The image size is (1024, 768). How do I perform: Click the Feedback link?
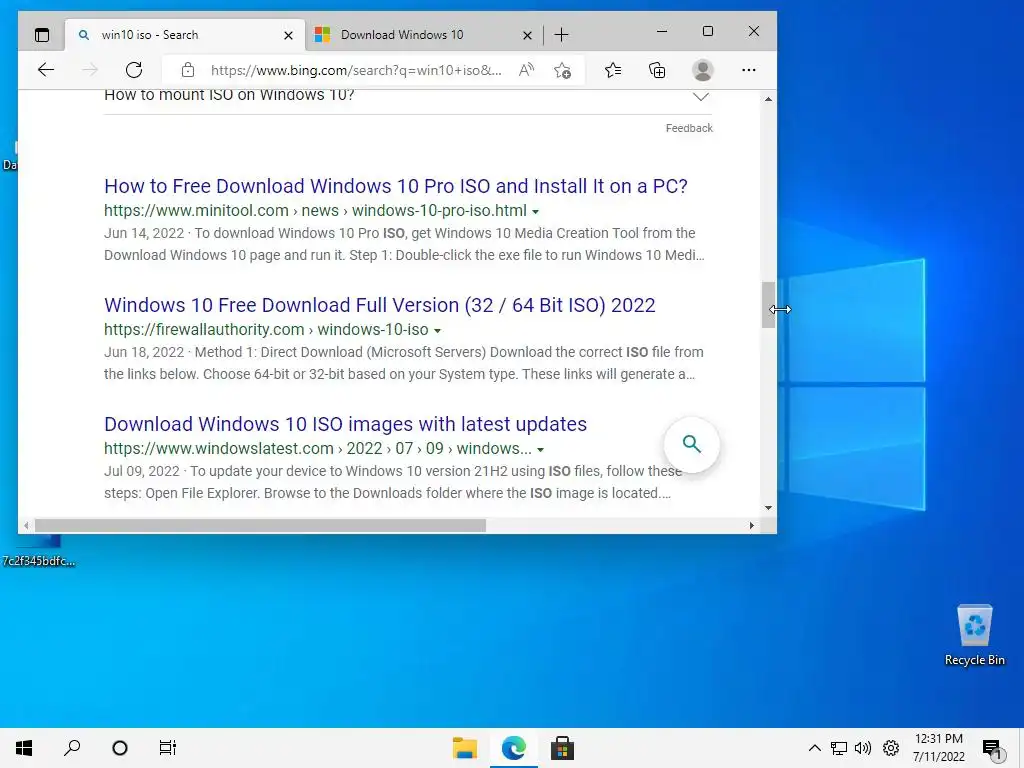point(689,128)
